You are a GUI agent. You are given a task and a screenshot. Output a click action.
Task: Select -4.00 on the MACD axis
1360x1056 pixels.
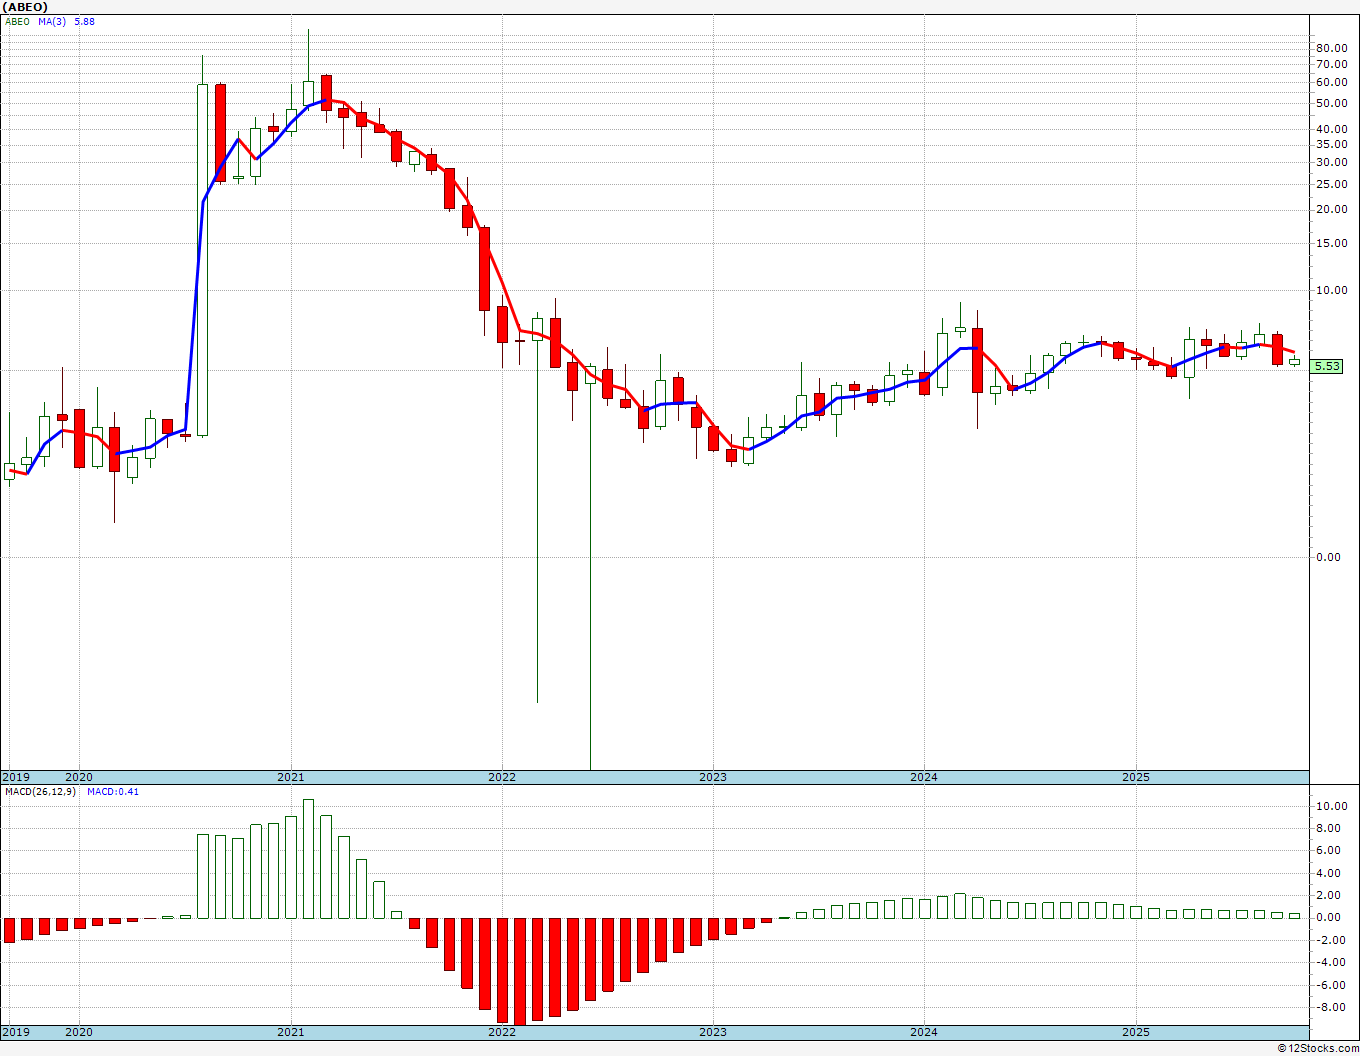coord(1329,962)
